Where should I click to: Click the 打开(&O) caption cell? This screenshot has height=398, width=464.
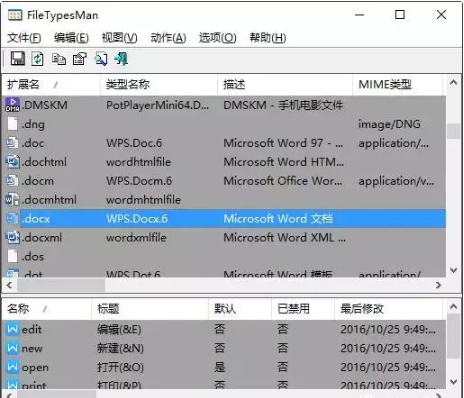pyautogui.click(x=120, y=367)
